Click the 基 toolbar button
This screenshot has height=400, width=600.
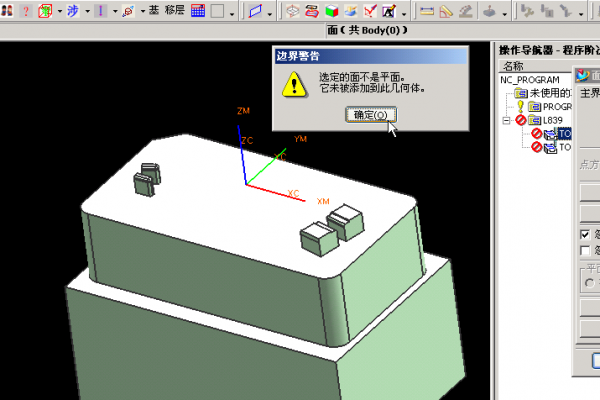(x=153, y=10)
